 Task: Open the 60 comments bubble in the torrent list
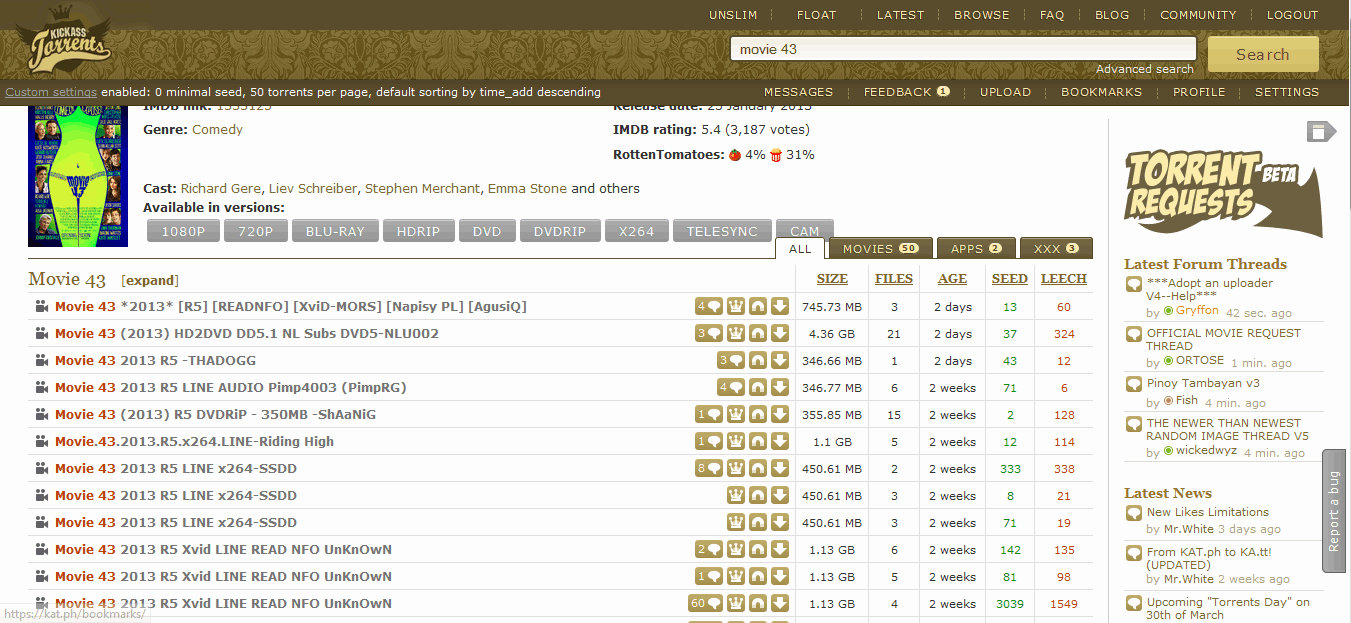(x=706, y=603)
